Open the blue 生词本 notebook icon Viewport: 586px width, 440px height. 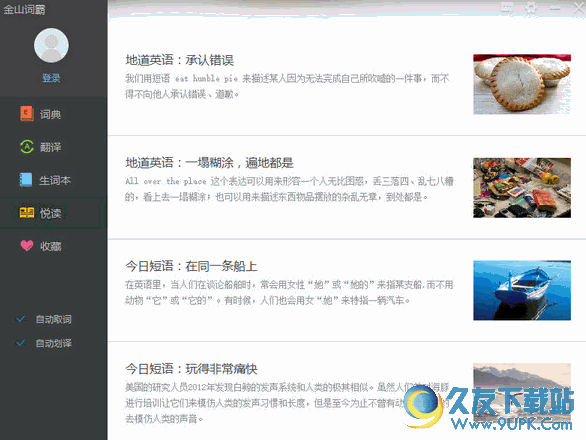[26, 179]
